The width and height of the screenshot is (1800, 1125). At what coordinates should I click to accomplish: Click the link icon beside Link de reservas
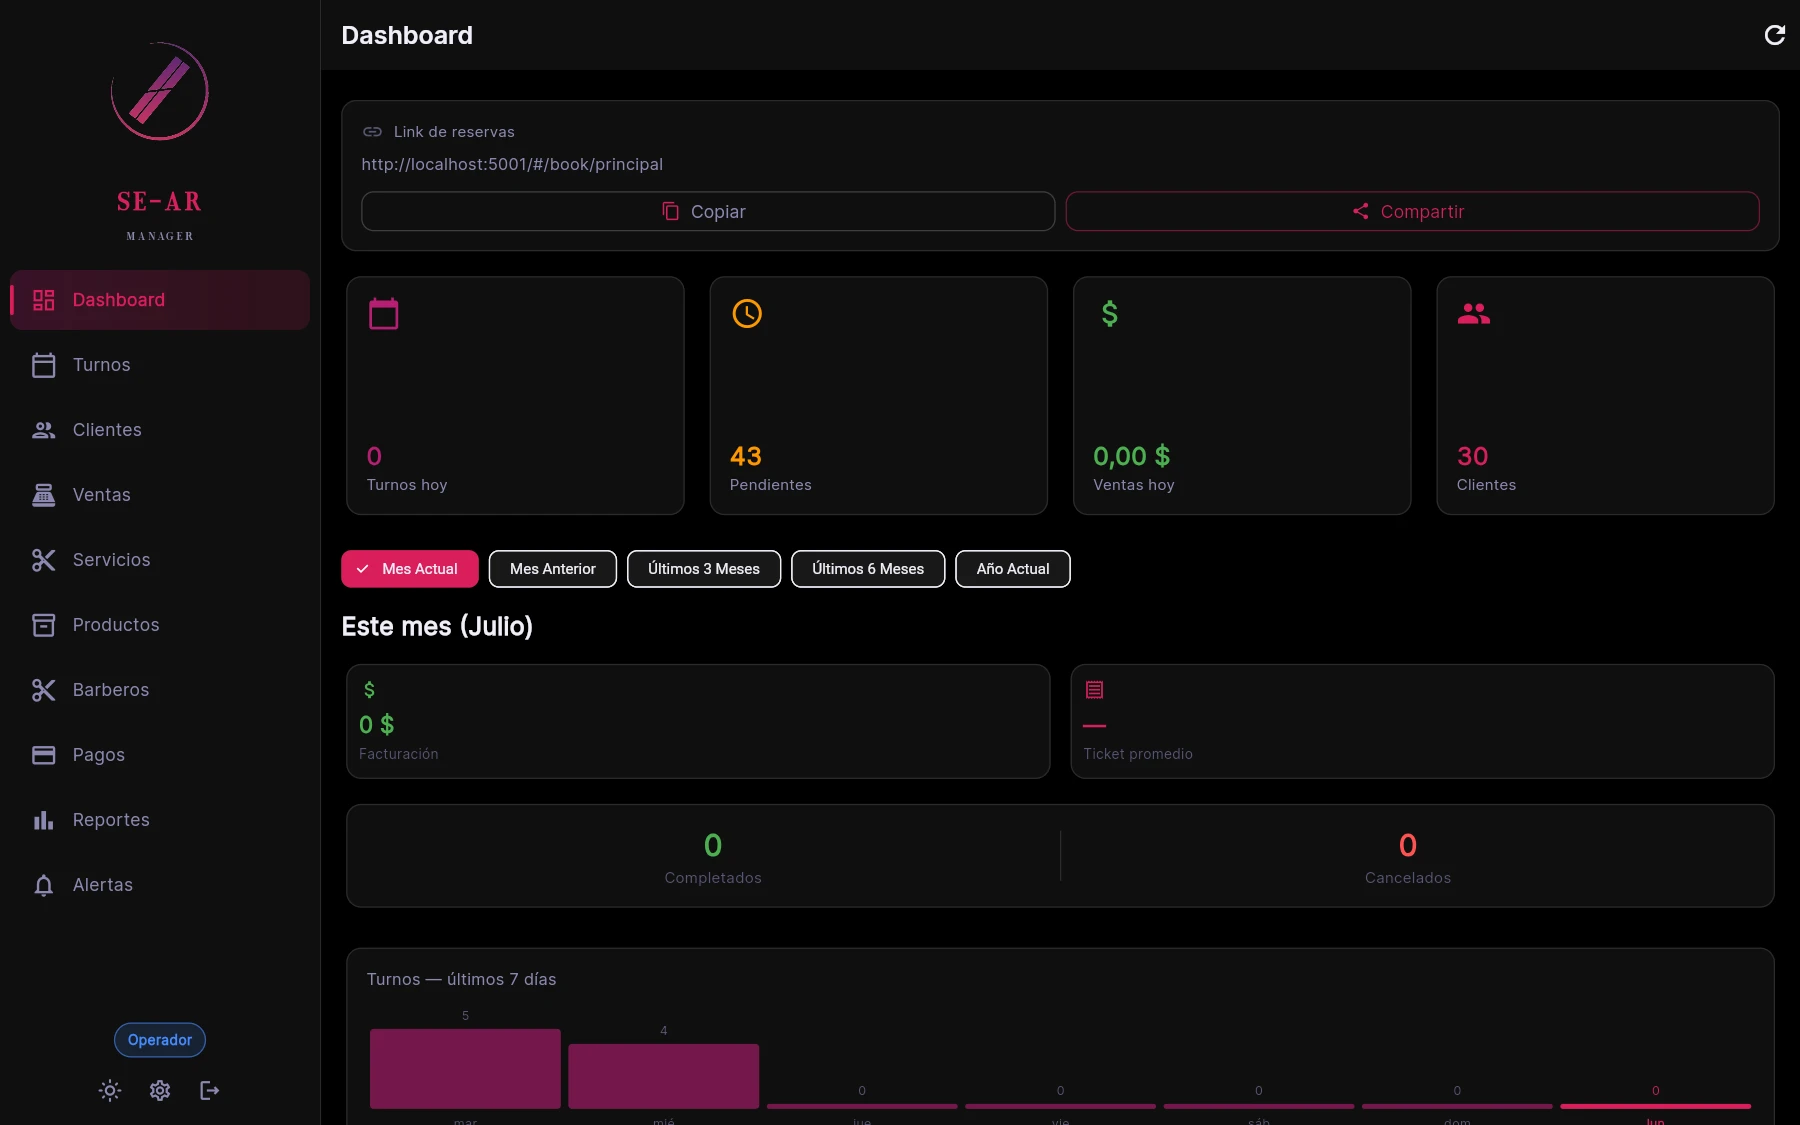click(372, 132)
